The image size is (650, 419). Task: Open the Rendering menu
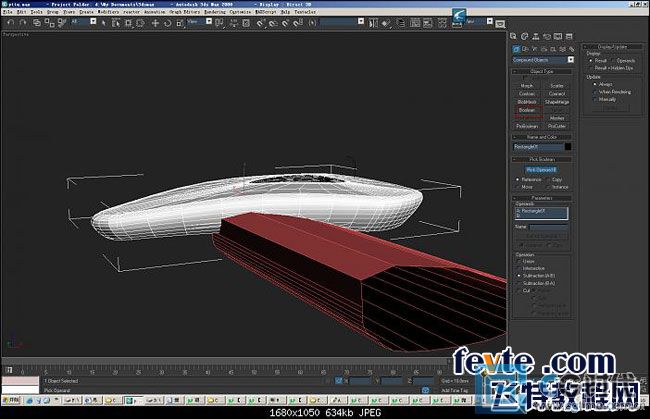(215, 12)
